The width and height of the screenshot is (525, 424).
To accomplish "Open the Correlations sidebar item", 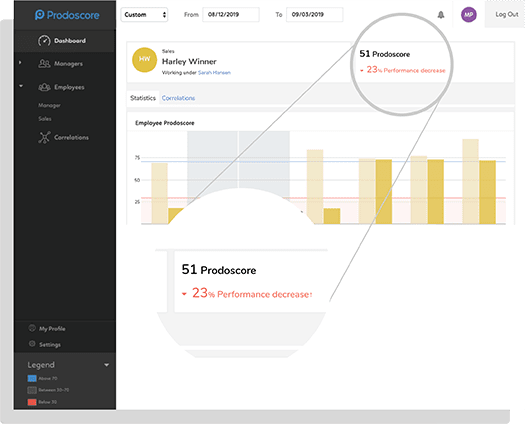I will [71, 138].
